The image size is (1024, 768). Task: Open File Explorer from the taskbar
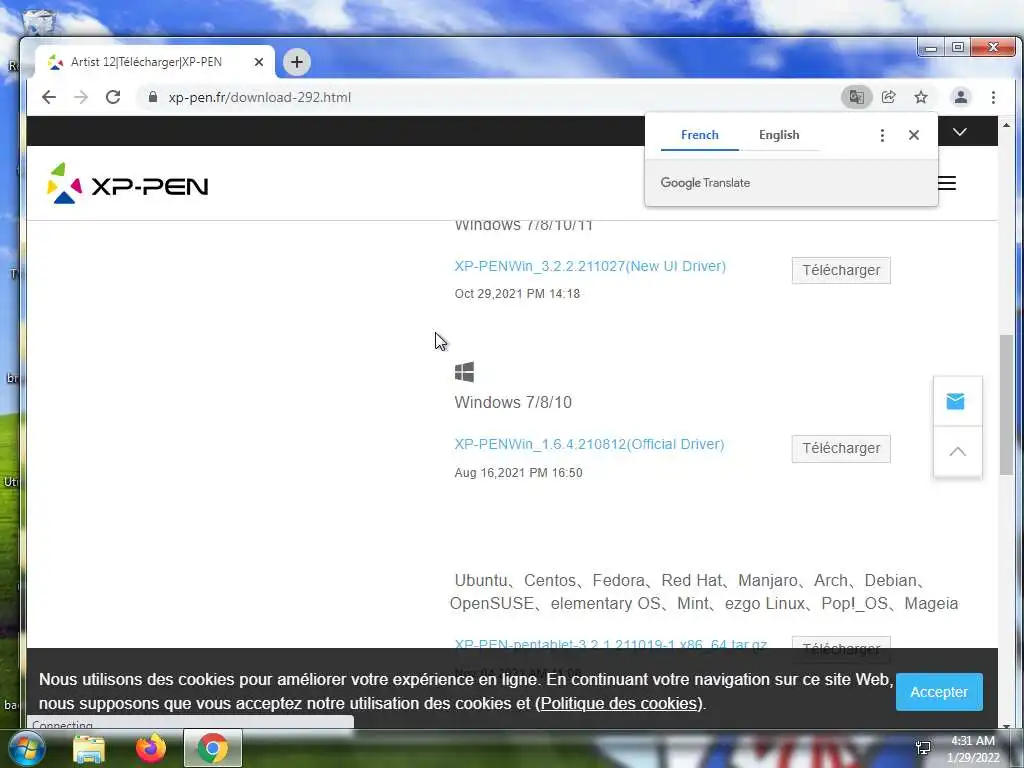(x=89, y=748)
